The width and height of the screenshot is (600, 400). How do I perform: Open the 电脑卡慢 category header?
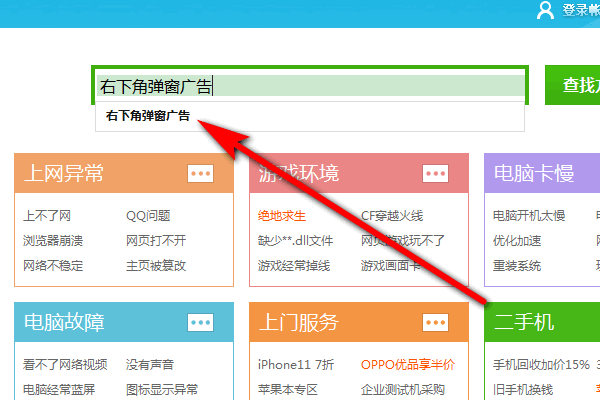[542, 173]
